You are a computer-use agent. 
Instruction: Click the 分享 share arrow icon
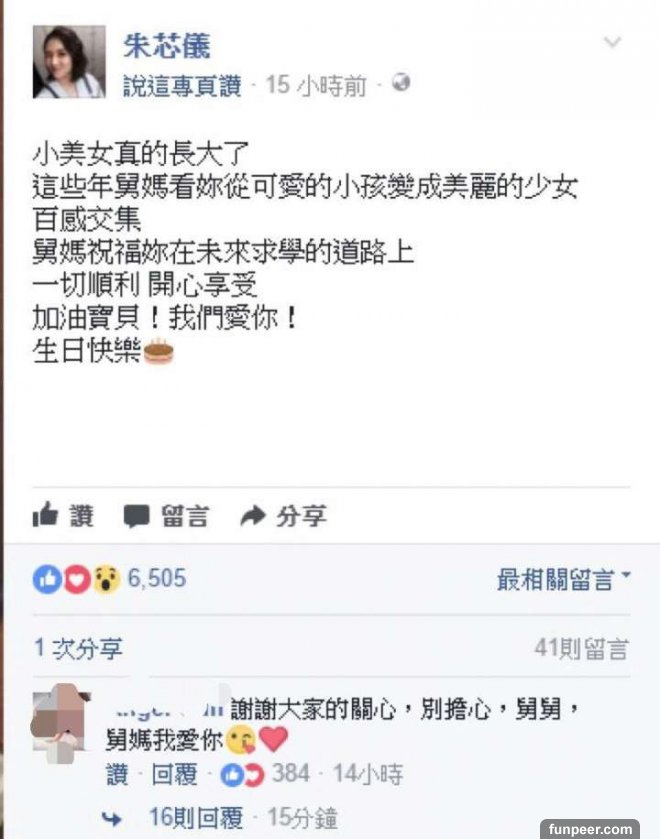click(253, 516)
